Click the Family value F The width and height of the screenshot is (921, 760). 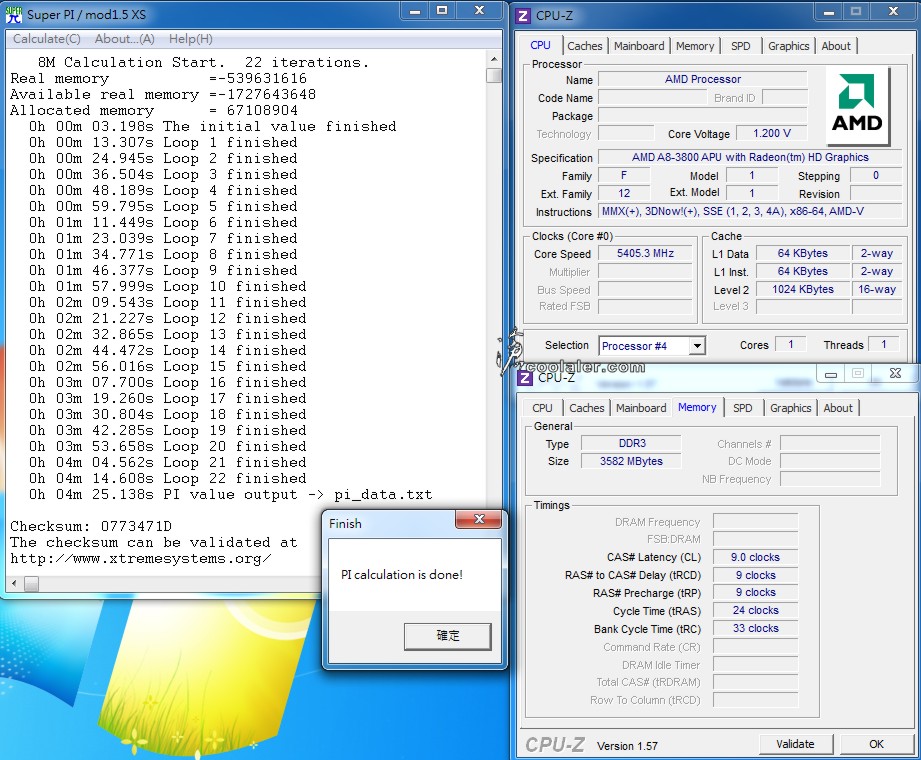point(624,175)
